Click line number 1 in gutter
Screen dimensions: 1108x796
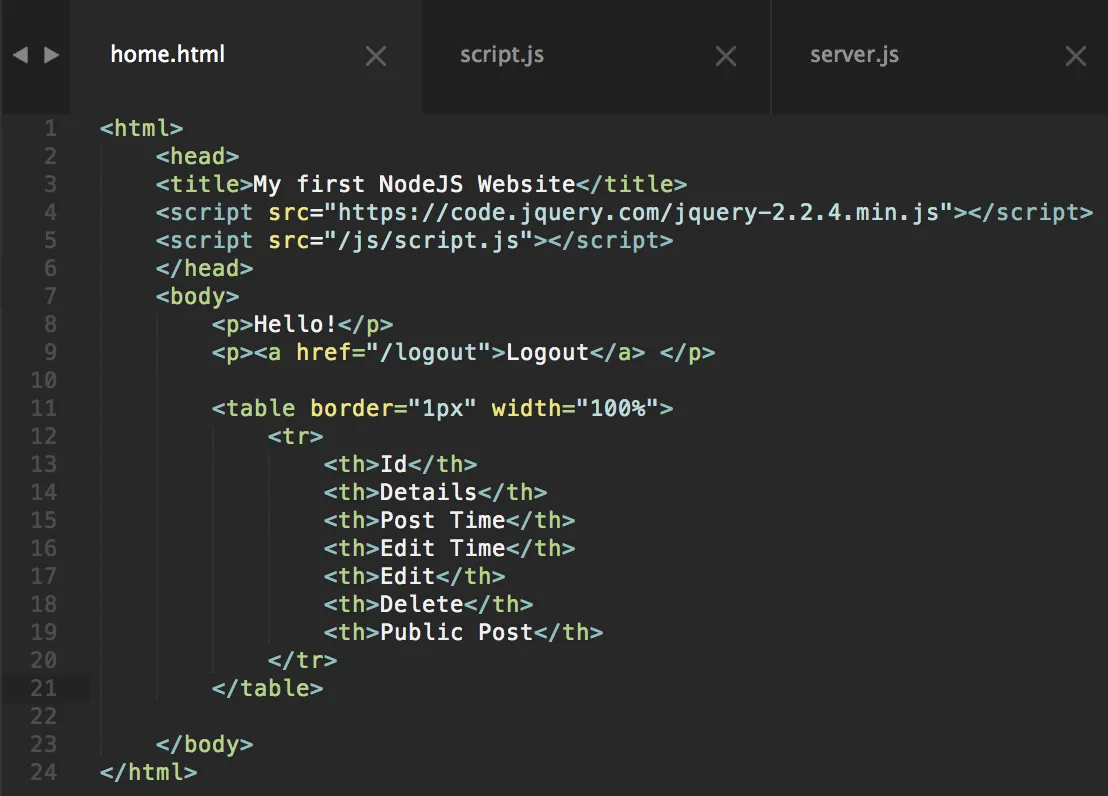pyautogui.click(x=50, y=129)
